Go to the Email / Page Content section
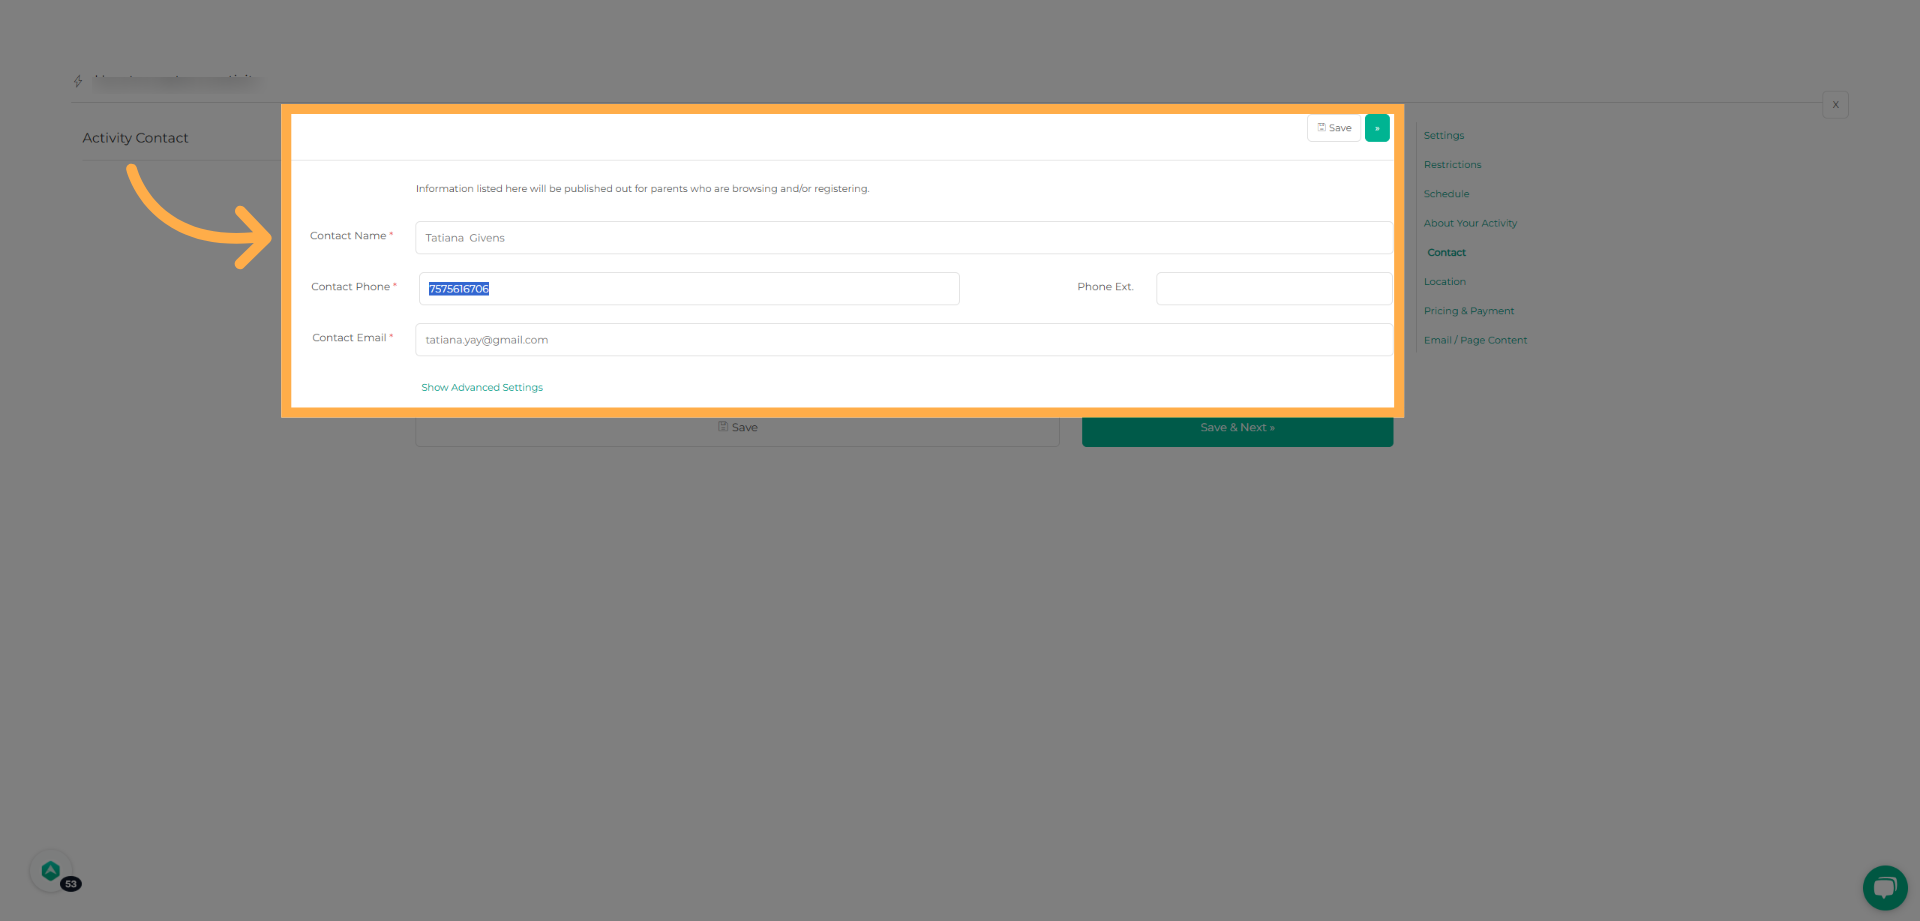Screen dimensions: 1920x921 coord(1475,340)
